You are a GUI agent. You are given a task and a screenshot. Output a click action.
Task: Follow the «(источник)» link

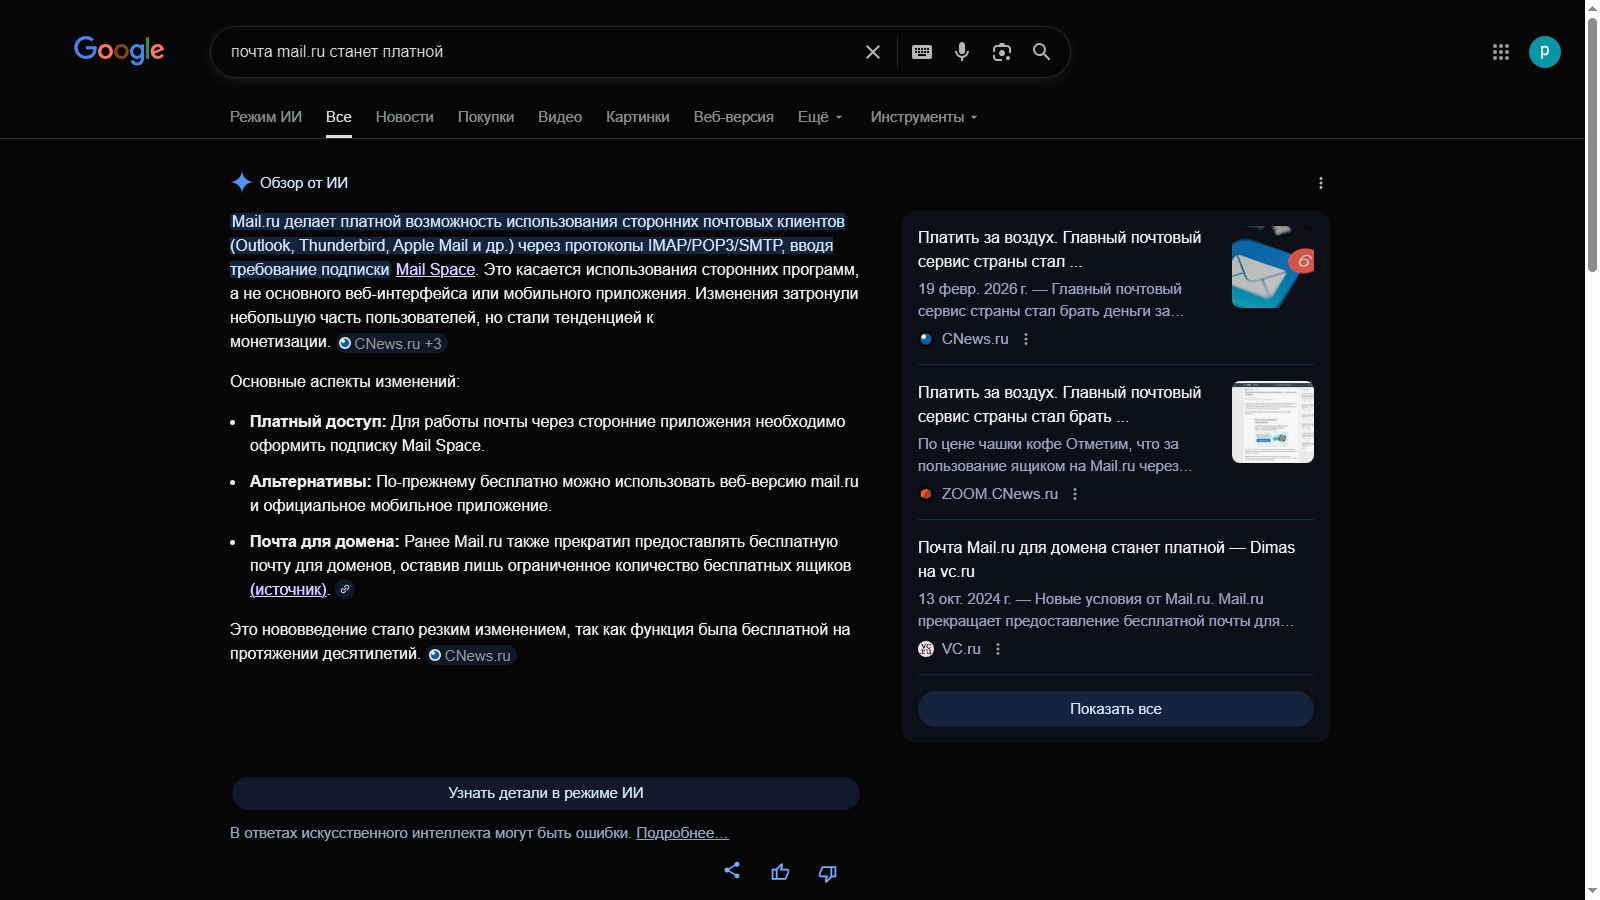289,589
